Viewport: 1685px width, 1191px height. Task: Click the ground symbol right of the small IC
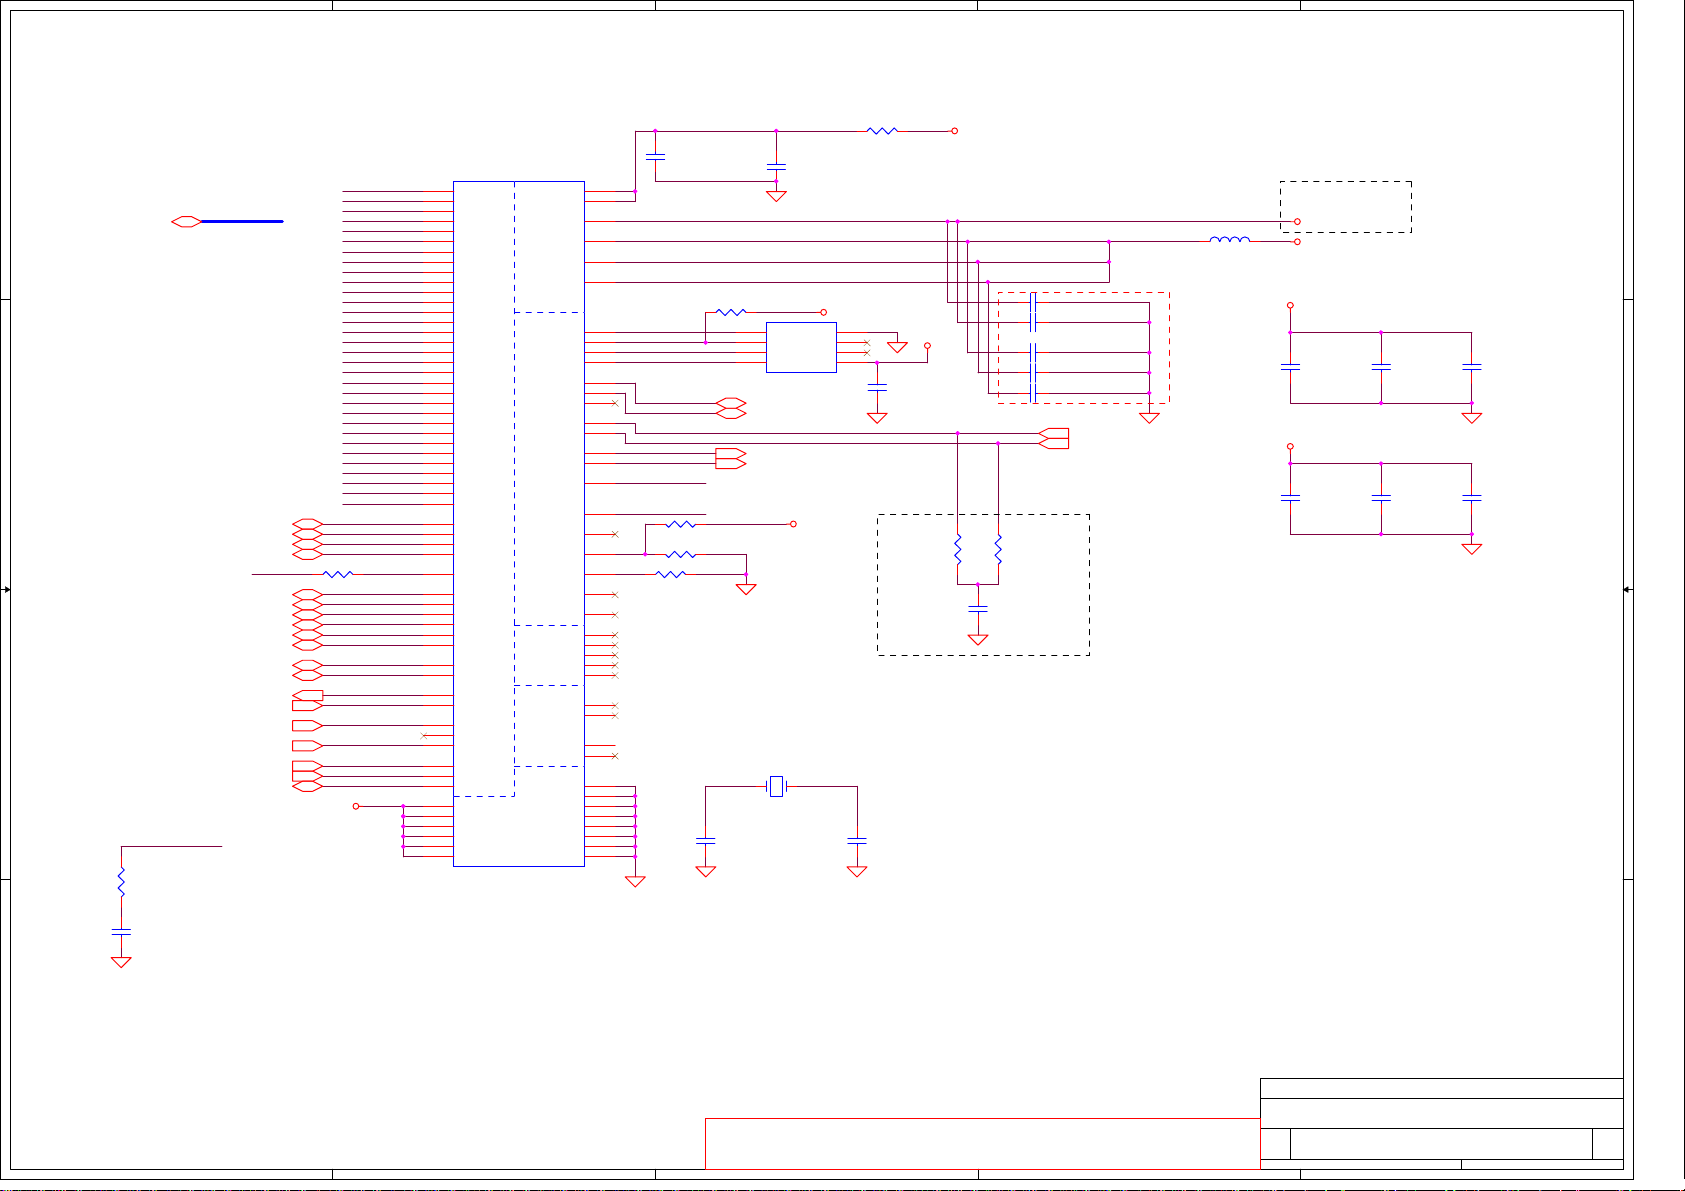[897, 347]
